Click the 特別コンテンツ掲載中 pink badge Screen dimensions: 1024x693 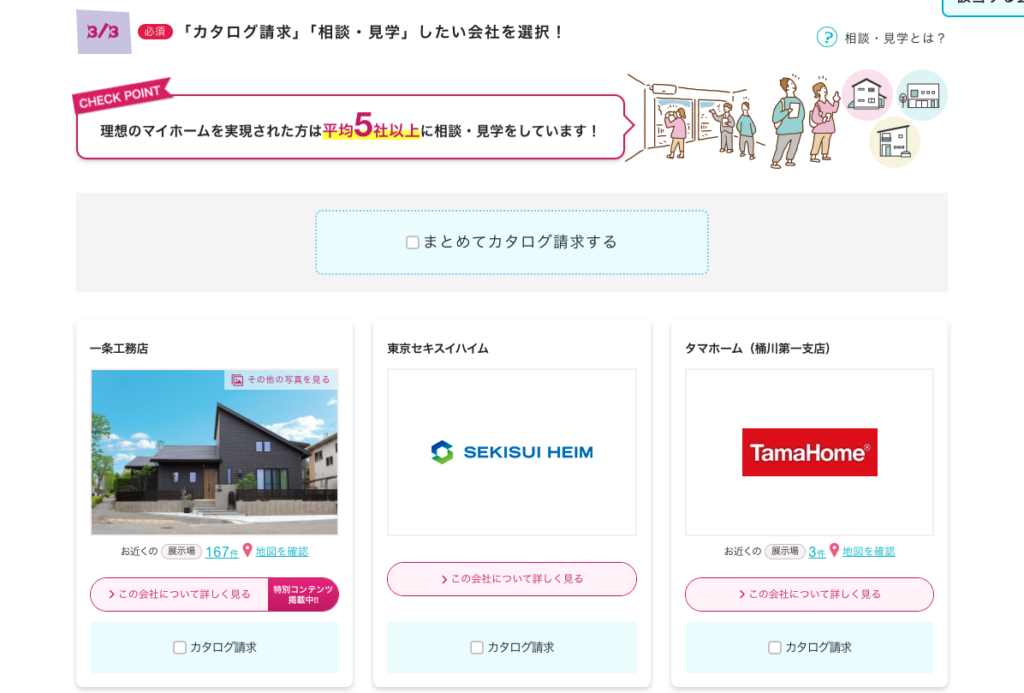(x=303, y=594)
